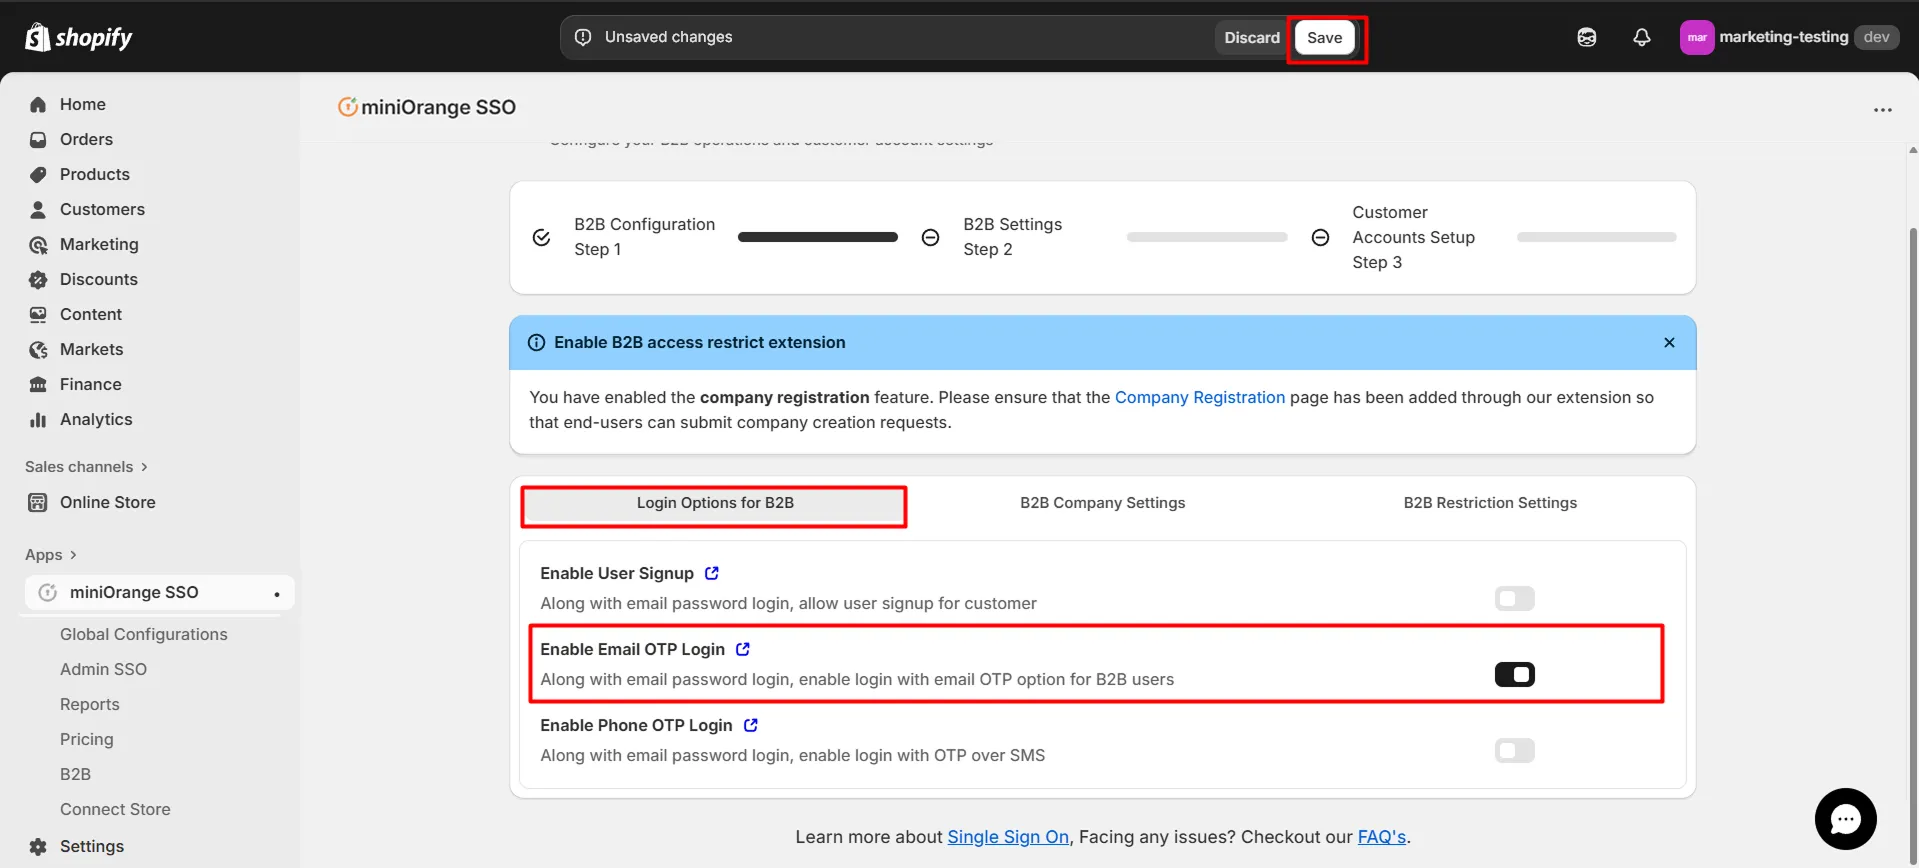
Task: Open Enable Phone OTP Login external link icon
Action: tap(751, 725)
